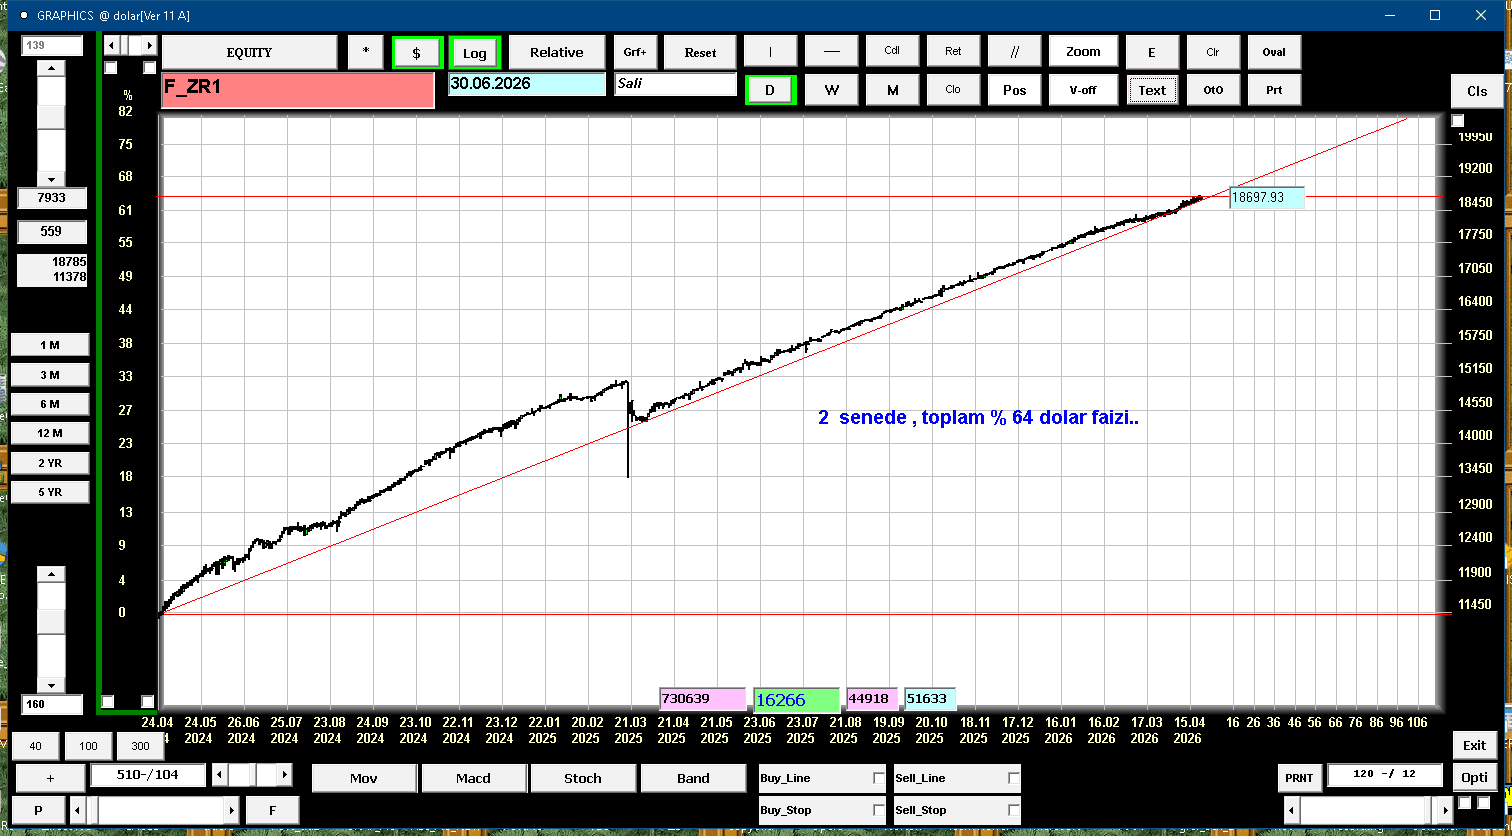Click the asterisk button next to EQUITY
This screenshot has width=1512, height=836.
point(365,53)
